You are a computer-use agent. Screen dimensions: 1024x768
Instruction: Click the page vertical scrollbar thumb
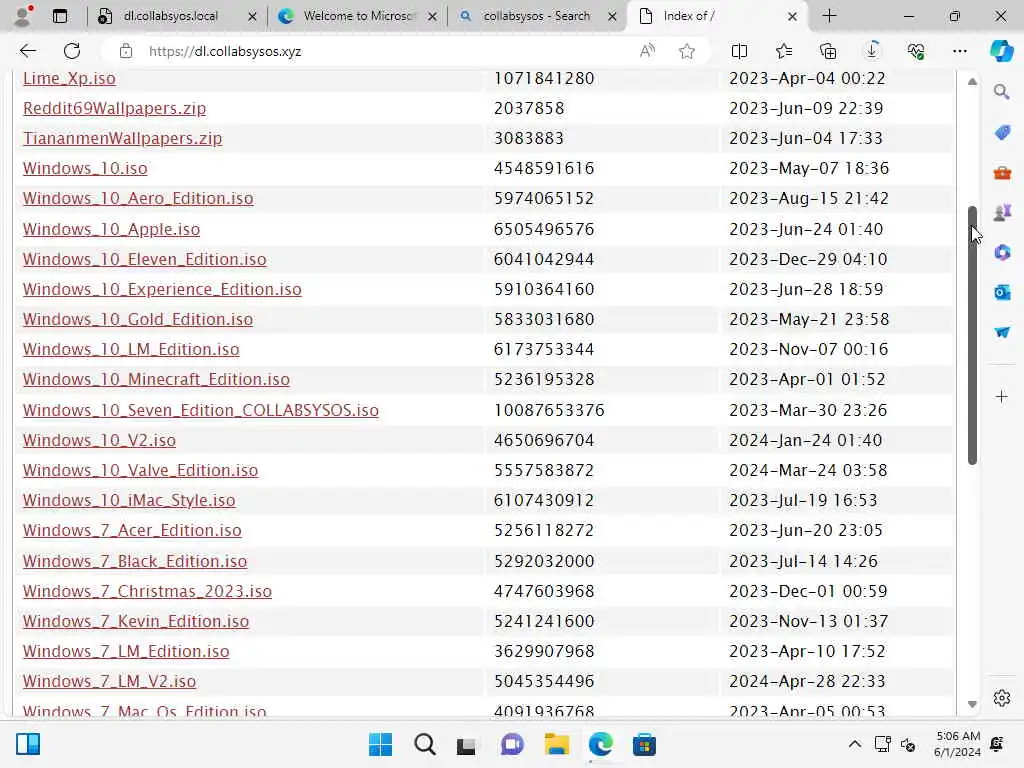click(x=972, y=335)
